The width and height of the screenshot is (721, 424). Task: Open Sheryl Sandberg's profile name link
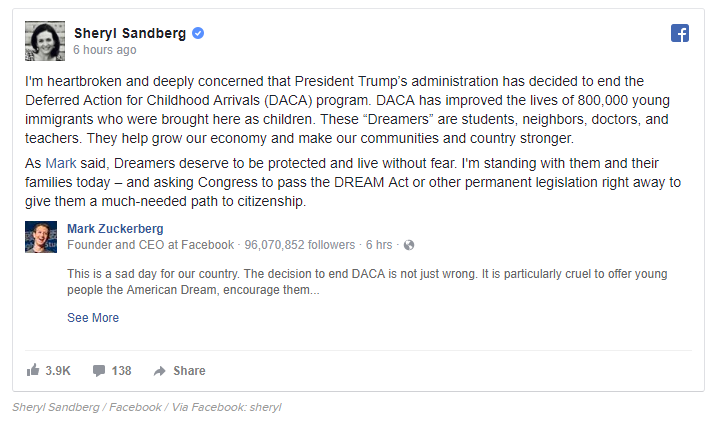(130, 33)
